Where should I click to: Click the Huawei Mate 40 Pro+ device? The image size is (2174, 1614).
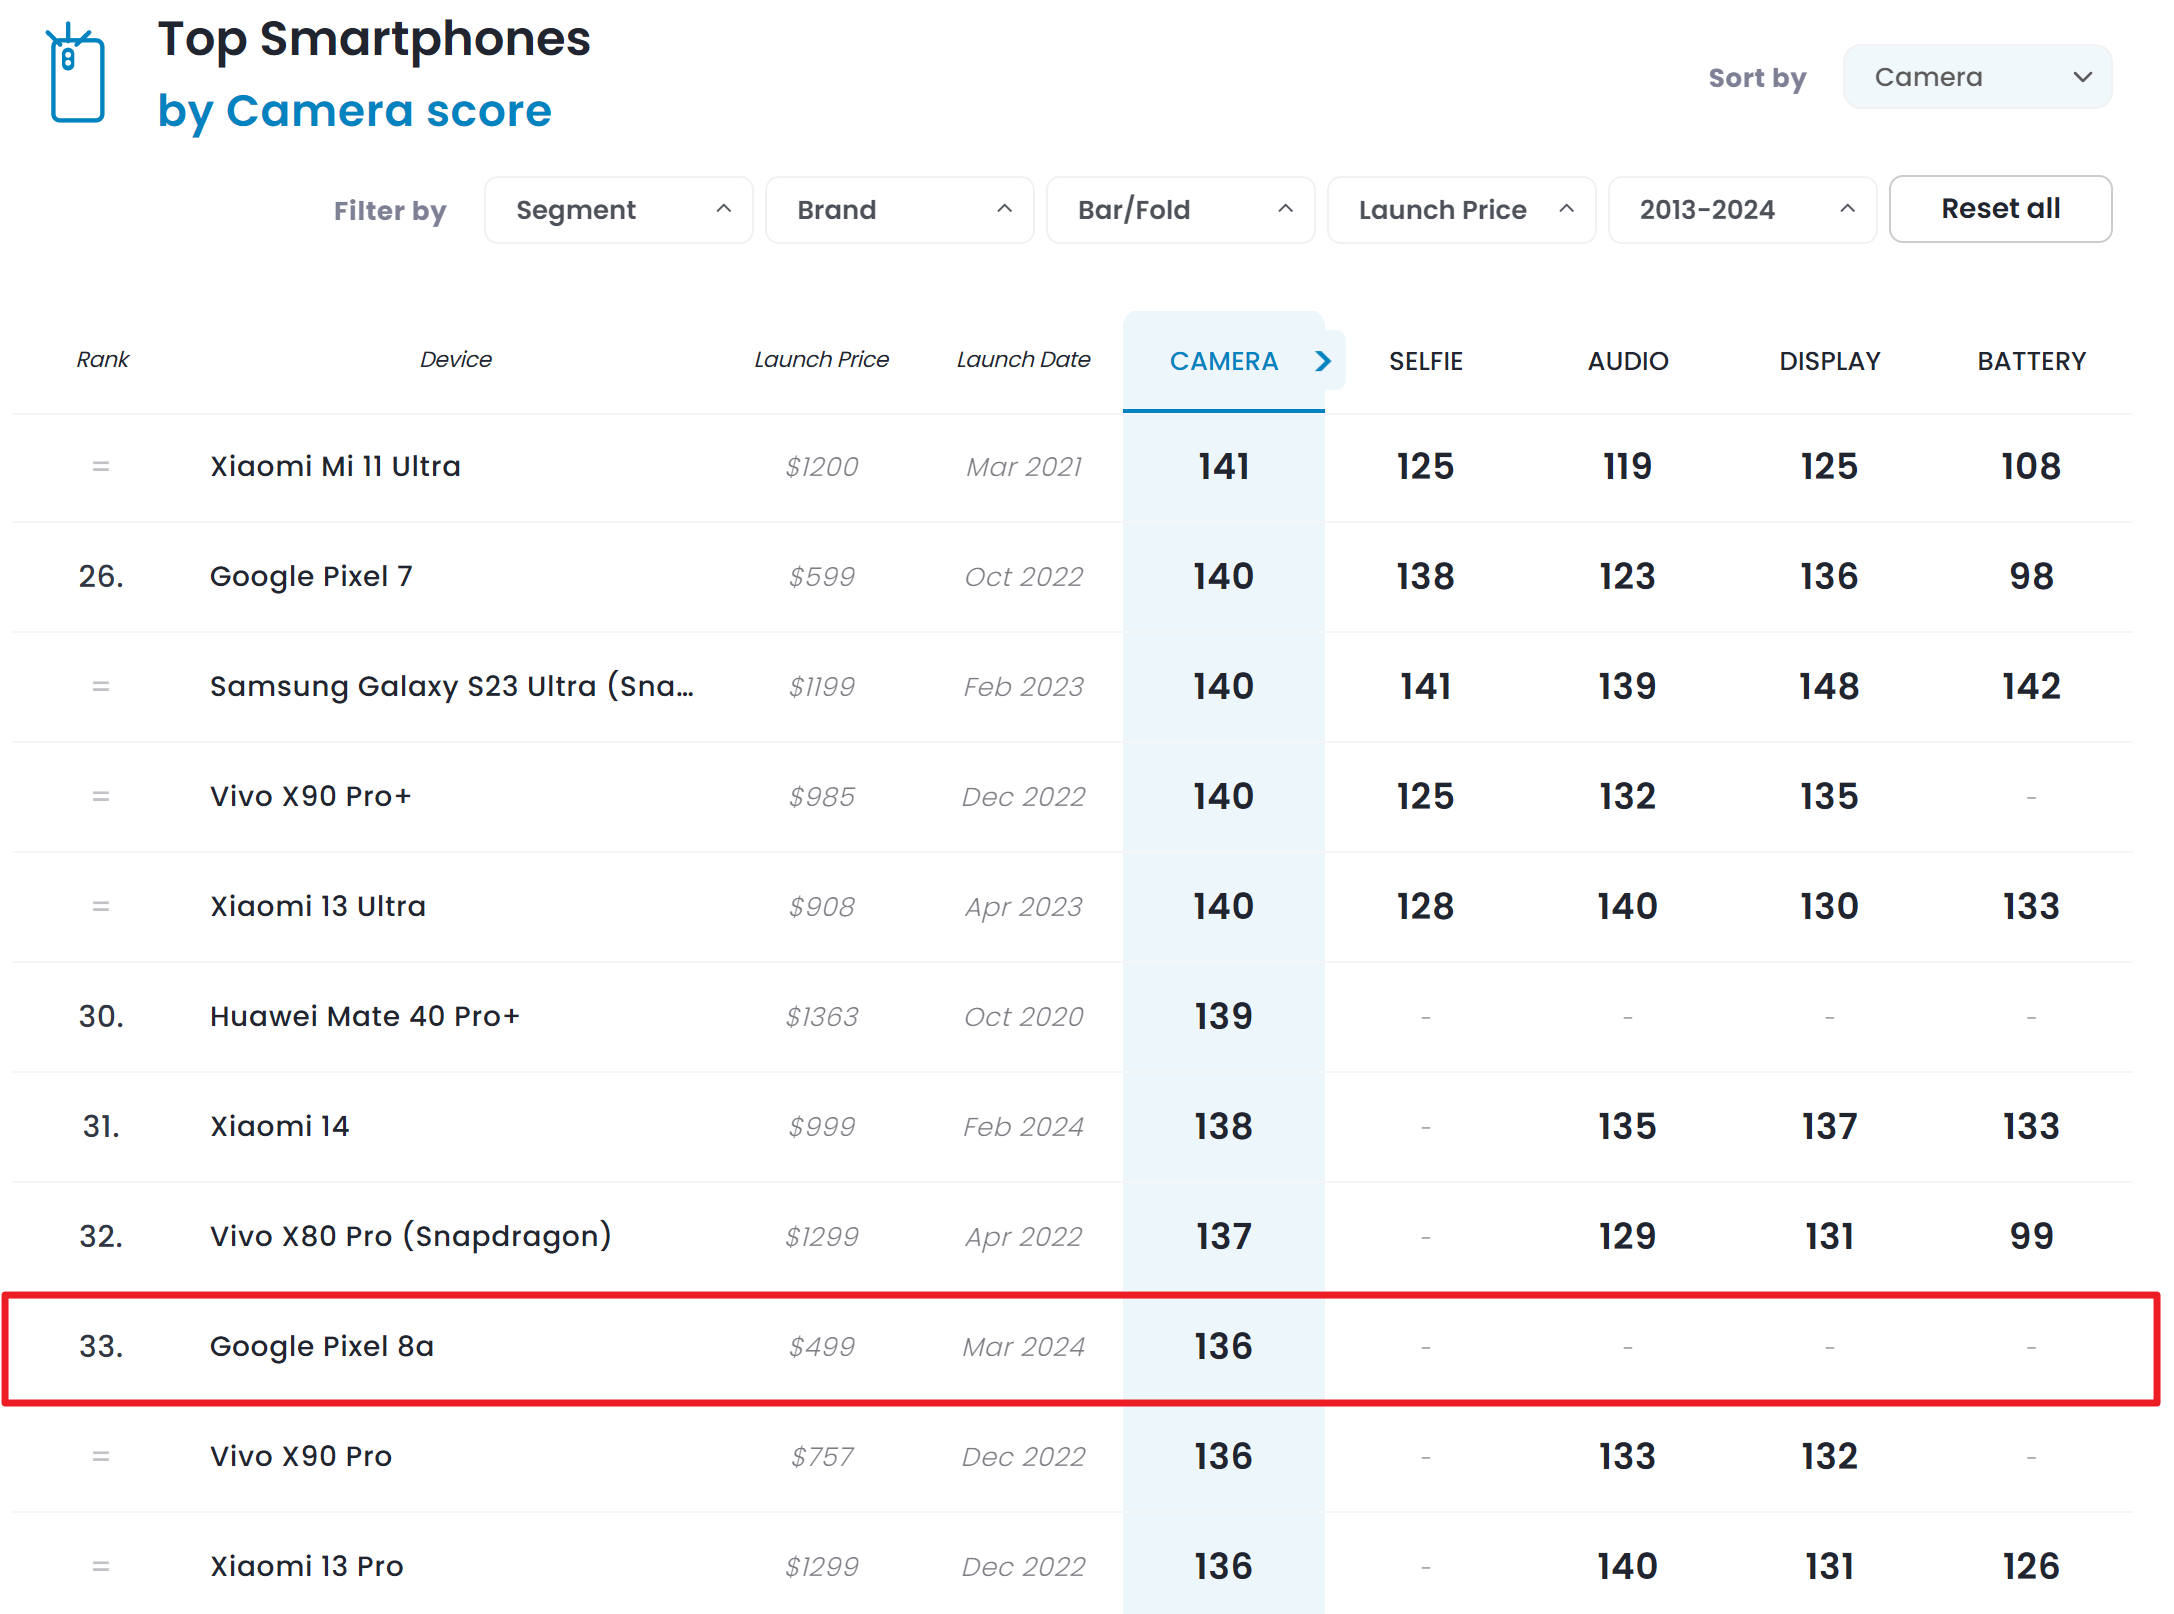pos(364,1016)
